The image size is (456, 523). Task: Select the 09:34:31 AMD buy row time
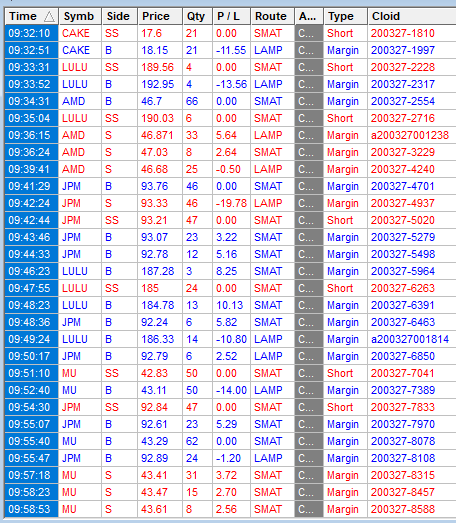point(32,101)
